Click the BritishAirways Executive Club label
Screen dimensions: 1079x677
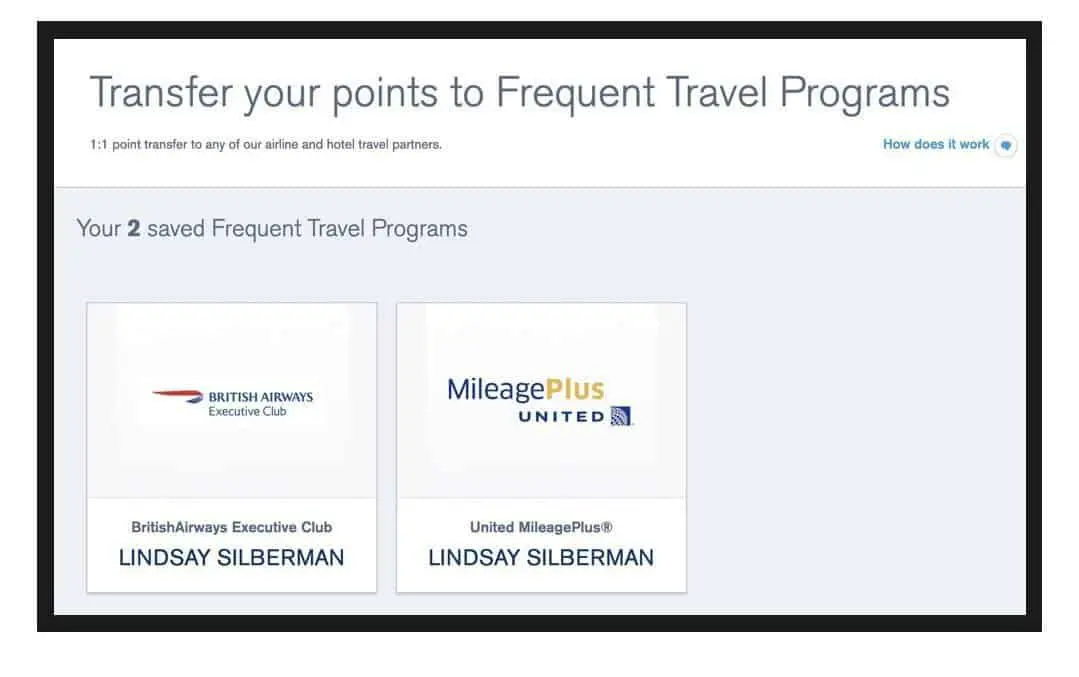click(x=232, y=527)
